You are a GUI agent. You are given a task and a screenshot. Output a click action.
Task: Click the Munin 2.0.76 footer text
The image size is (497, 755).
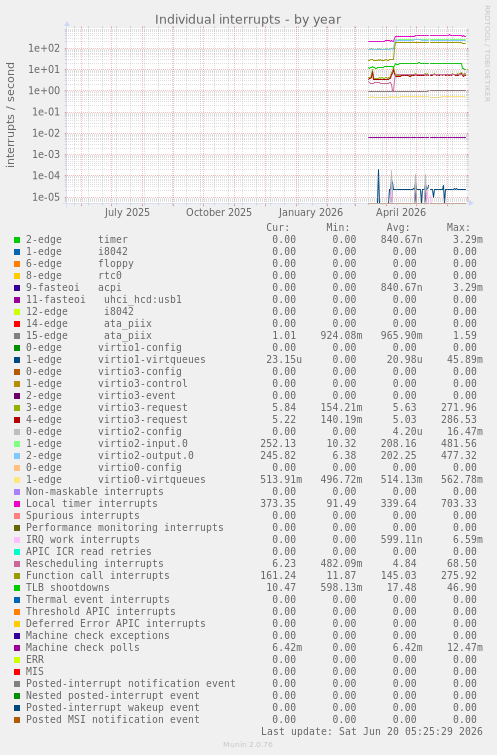248,744
